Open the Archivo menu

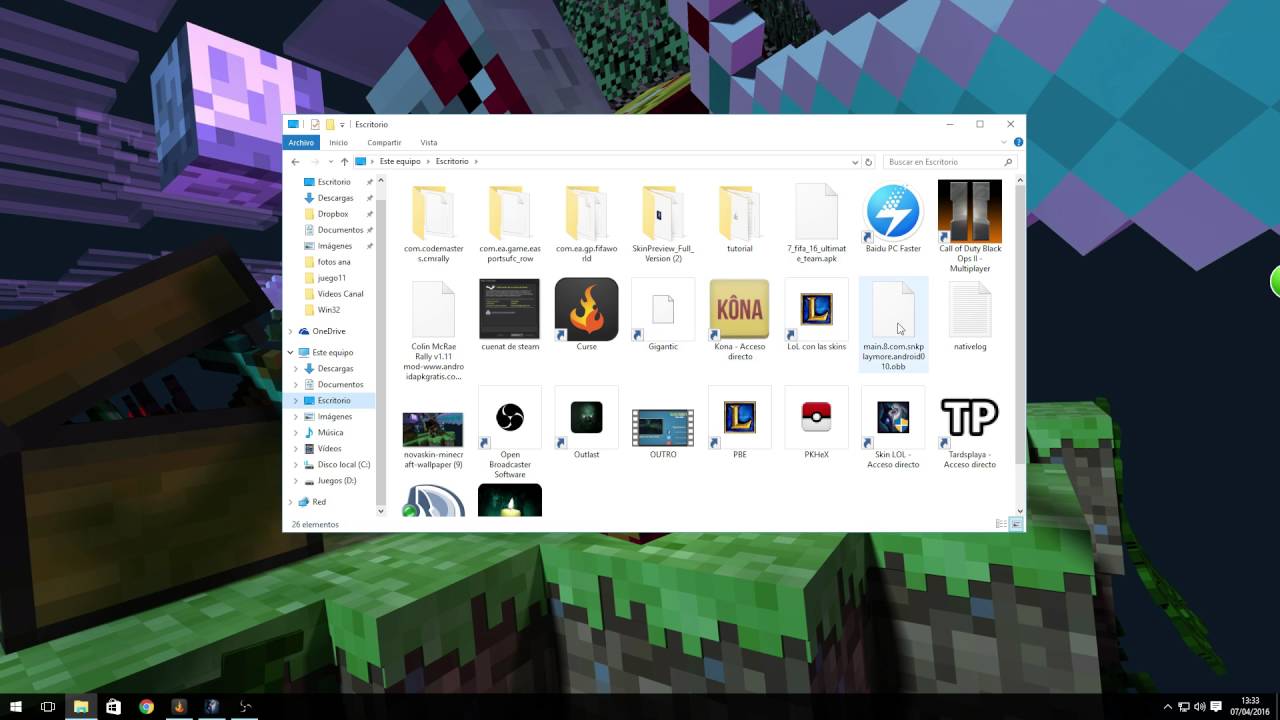[301, 143]
